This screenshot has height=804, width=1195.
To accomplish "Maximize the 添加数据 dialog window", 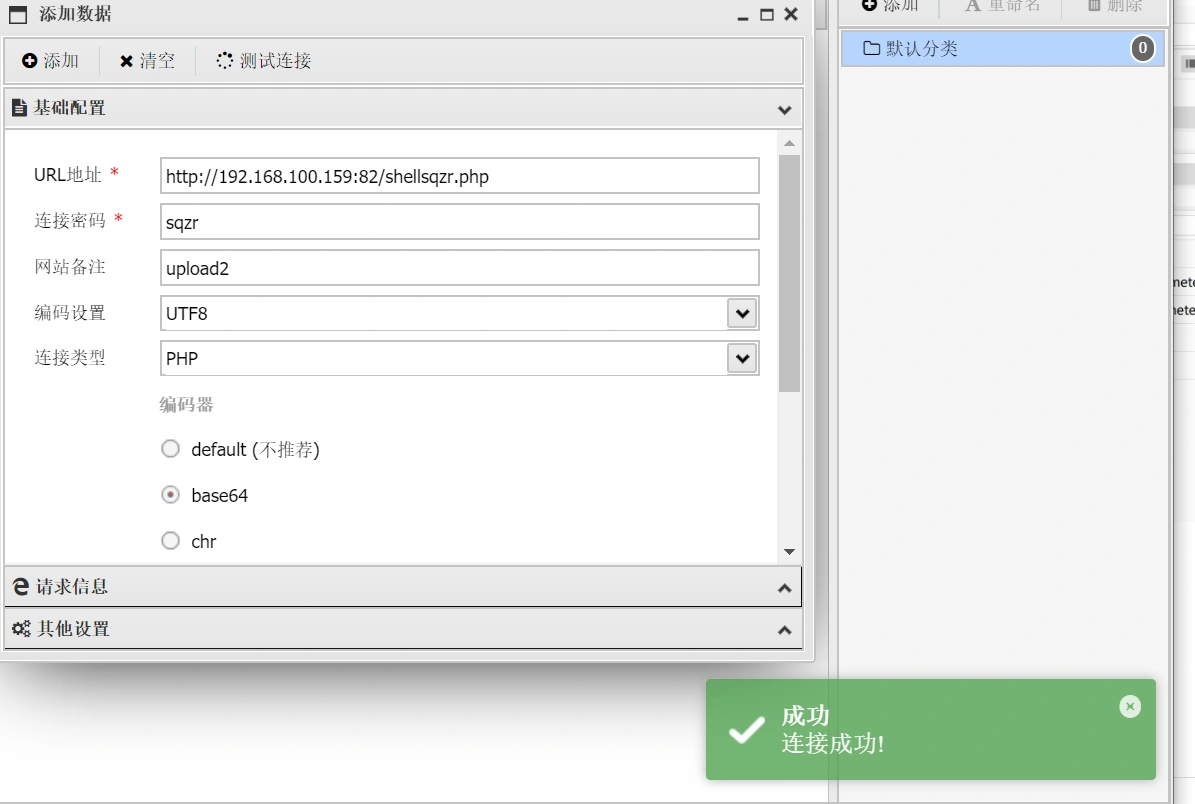I will pos(767,14).
